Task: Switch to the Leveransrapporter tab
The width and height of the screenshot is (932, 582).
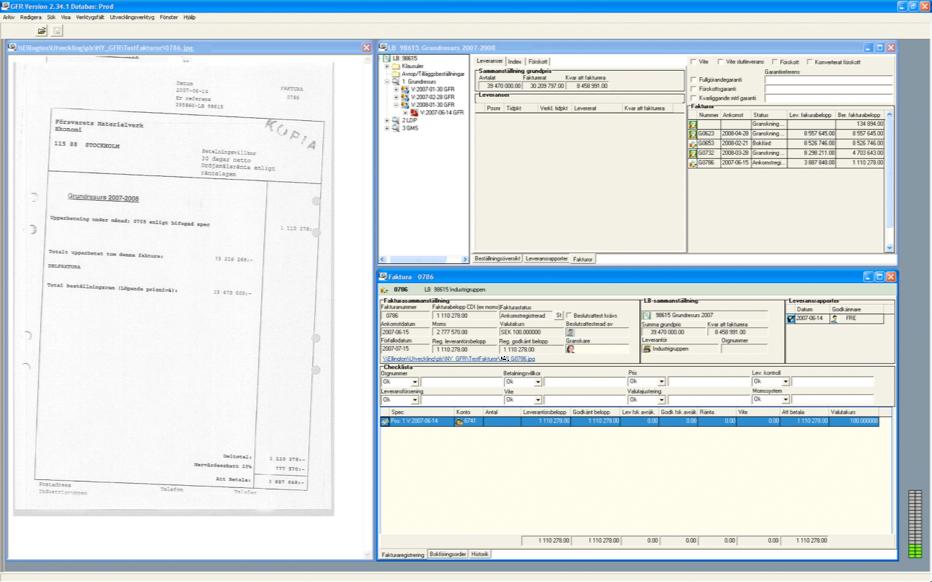Action: tap(546, 259)
